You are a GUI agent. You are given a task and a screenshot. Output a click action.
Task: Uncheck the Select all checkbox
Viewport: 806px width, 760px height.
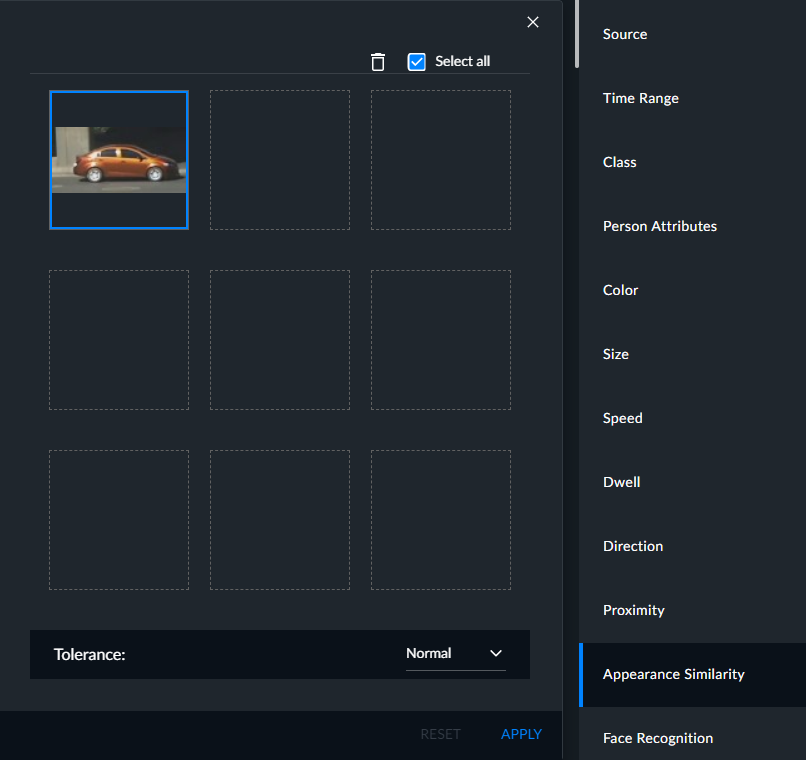click(416, 62)
